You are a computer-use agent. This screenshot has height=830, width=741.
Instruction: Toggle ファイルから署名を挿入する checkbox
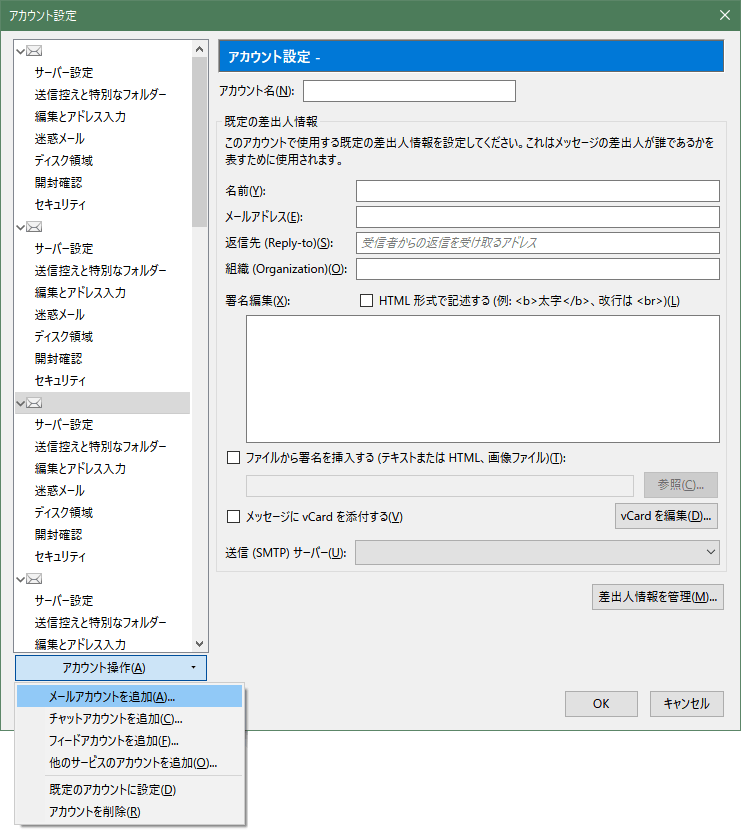(x=234, y=458)
